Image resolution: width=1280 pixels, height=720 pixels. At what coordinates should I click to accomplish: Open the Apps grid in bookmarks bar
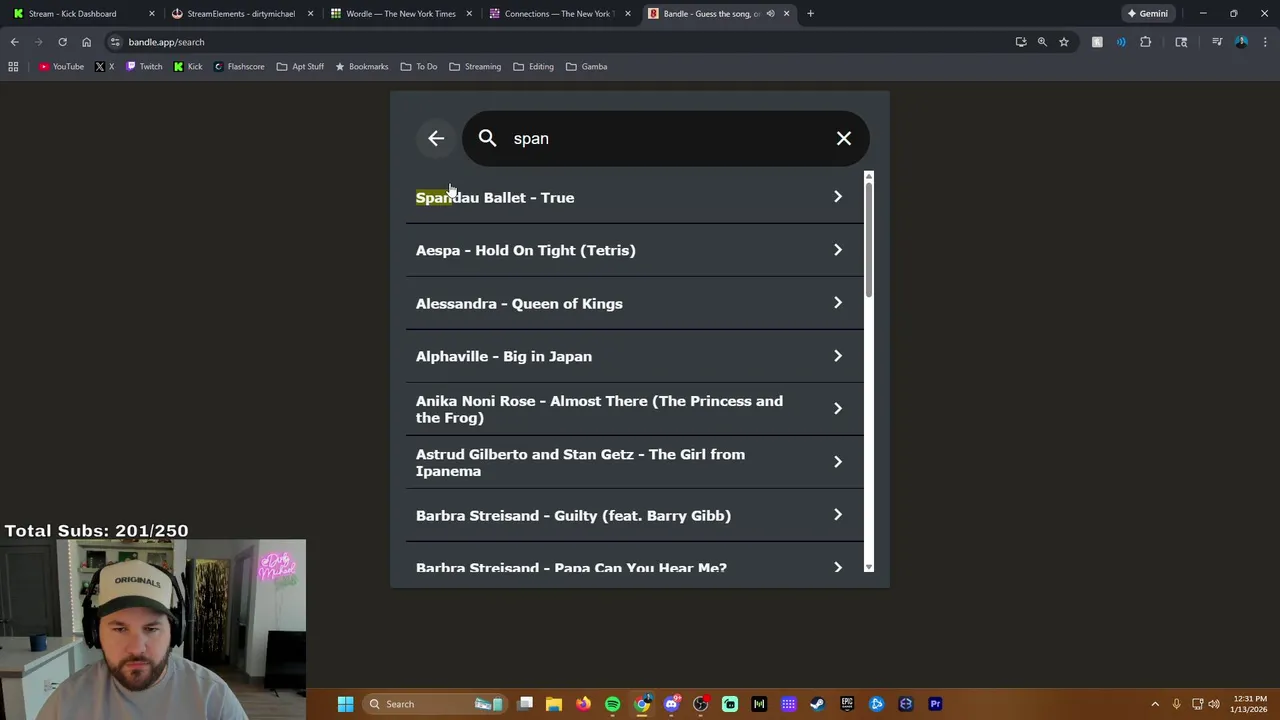(x=13, y=66)
